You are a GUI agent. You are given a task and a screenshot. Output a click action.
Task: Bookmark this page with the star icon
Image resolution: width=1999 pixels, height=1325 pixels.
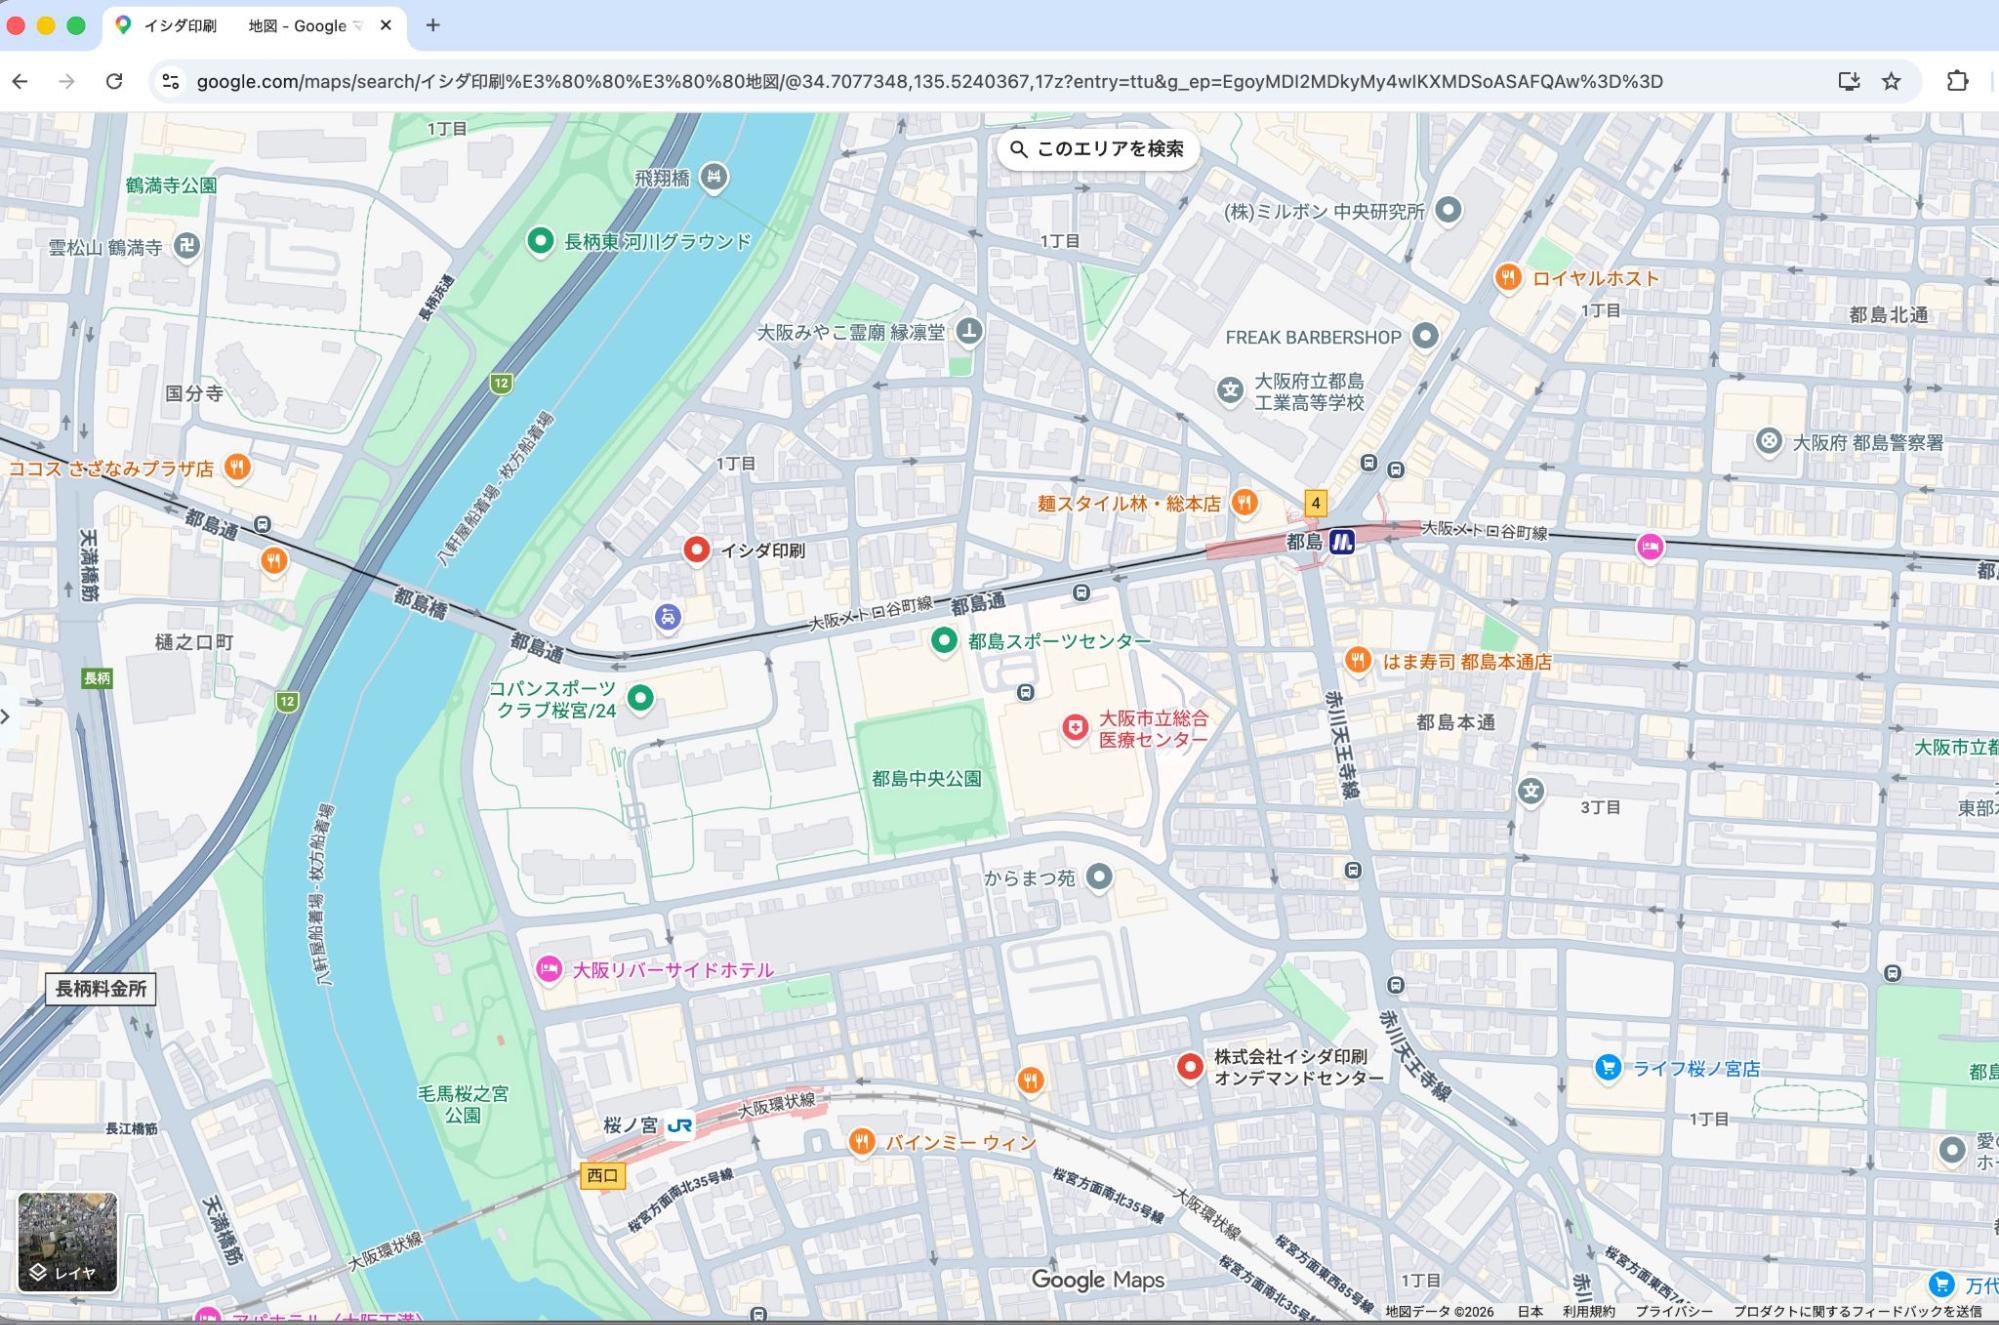coord(1891,81)
